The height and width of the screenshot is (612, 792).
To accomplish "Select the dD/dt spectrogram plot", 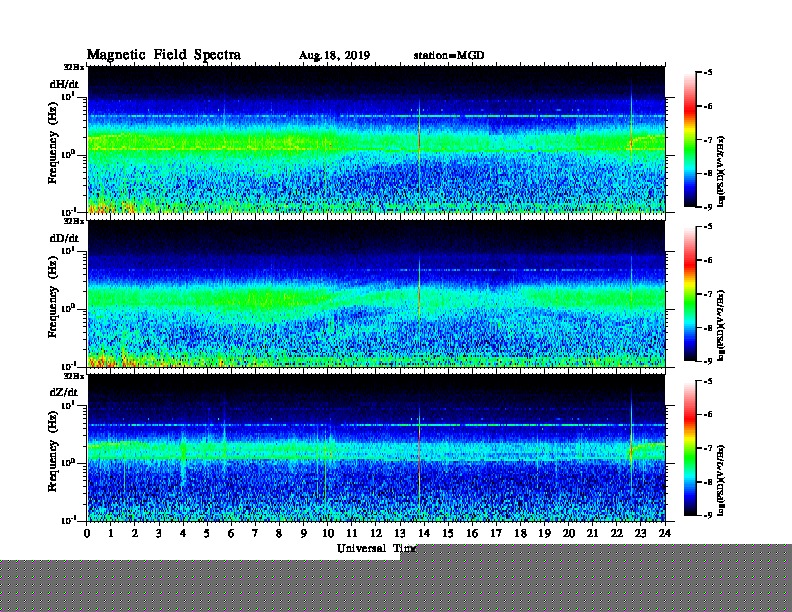I will point(376,293).
